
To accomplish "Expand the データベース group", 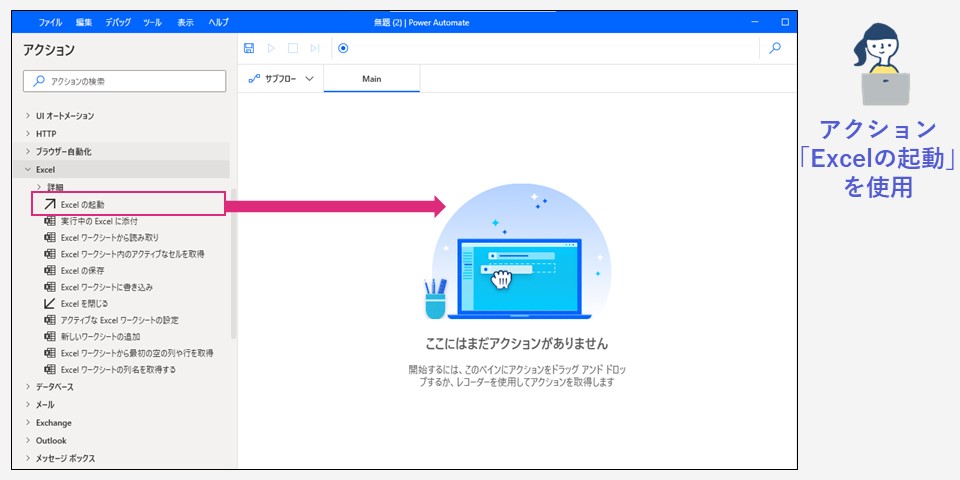I will pos(28,387).
